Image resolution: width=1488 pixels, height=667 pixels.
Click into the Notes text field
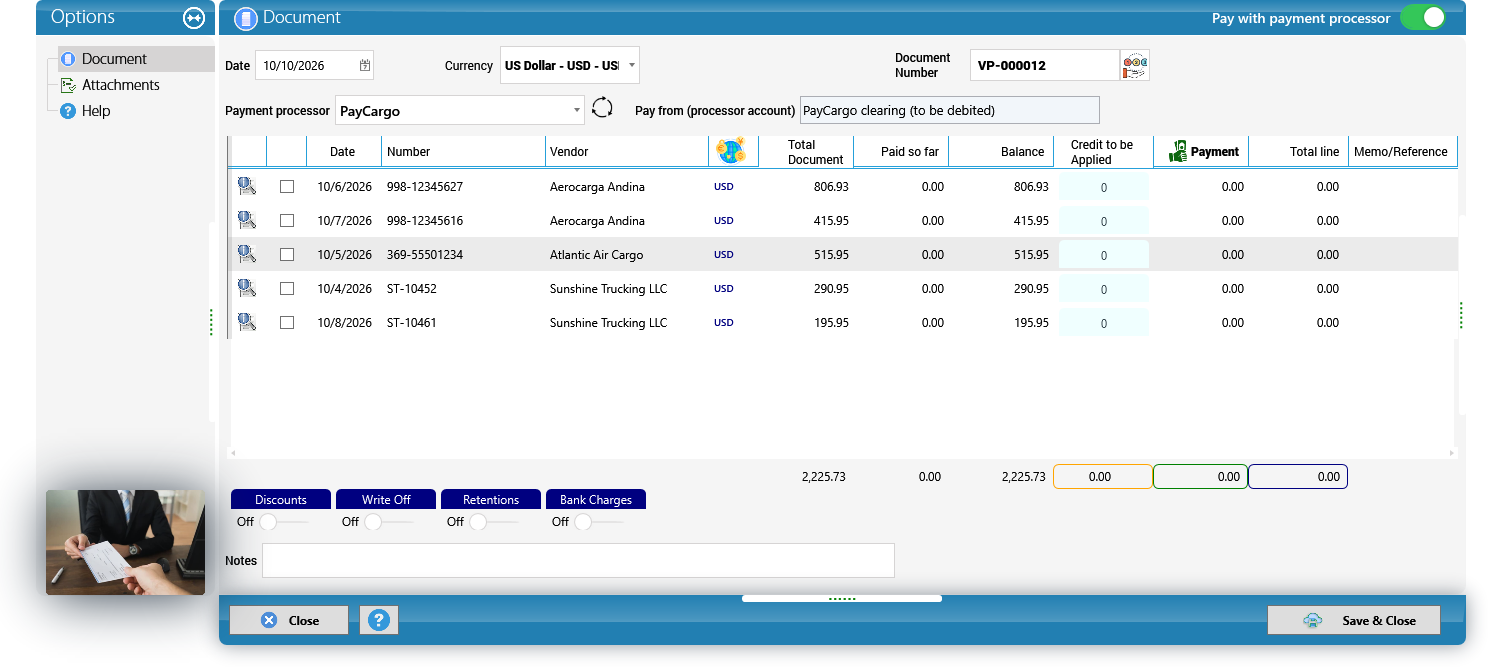578,560
